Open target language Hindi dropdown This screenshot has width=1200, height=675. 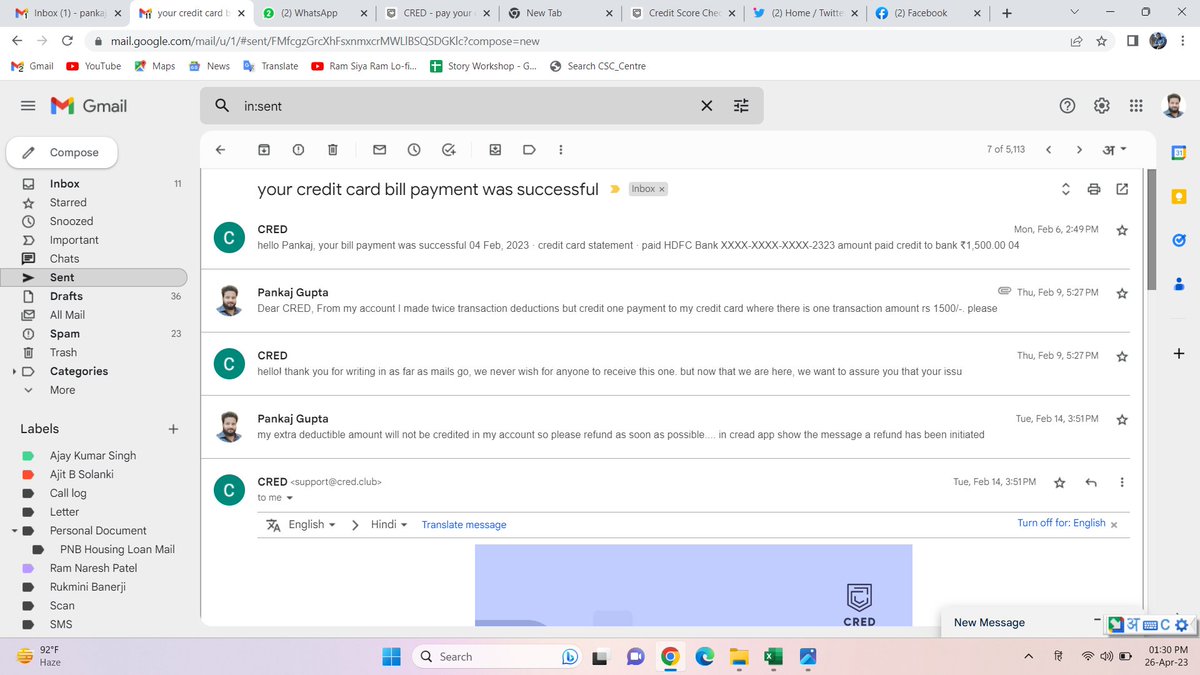click(x=388, y=524)
